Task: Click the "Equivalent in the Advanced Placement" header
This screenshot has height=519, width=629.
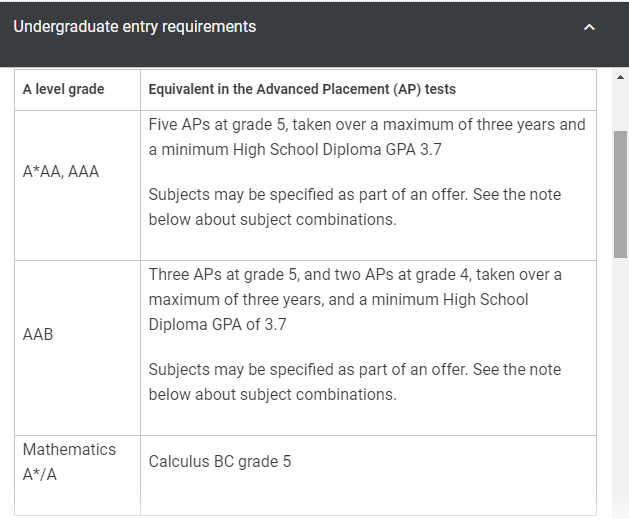Action: (302, 89)
